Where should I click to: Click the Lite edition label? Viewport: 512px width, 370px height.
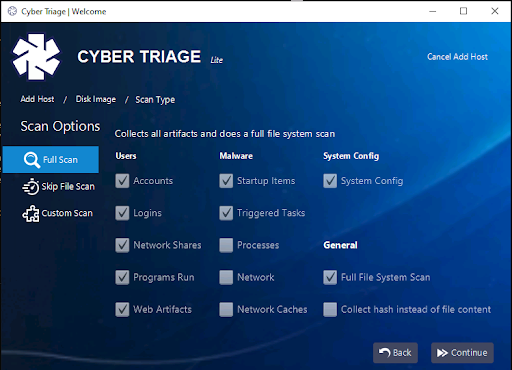pyautogui.click(x=217, y=60)
